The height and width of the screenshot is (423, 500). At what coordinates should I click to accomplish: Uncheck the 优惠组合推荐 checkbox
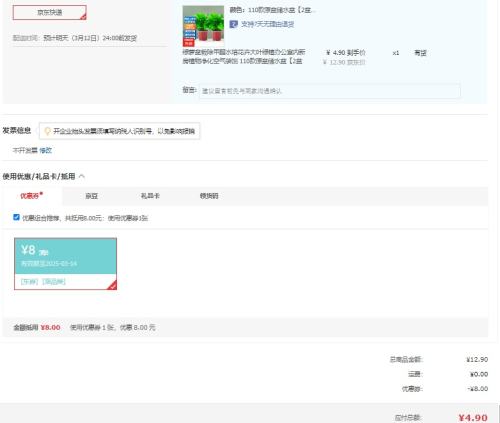click(x=16, y=217)
